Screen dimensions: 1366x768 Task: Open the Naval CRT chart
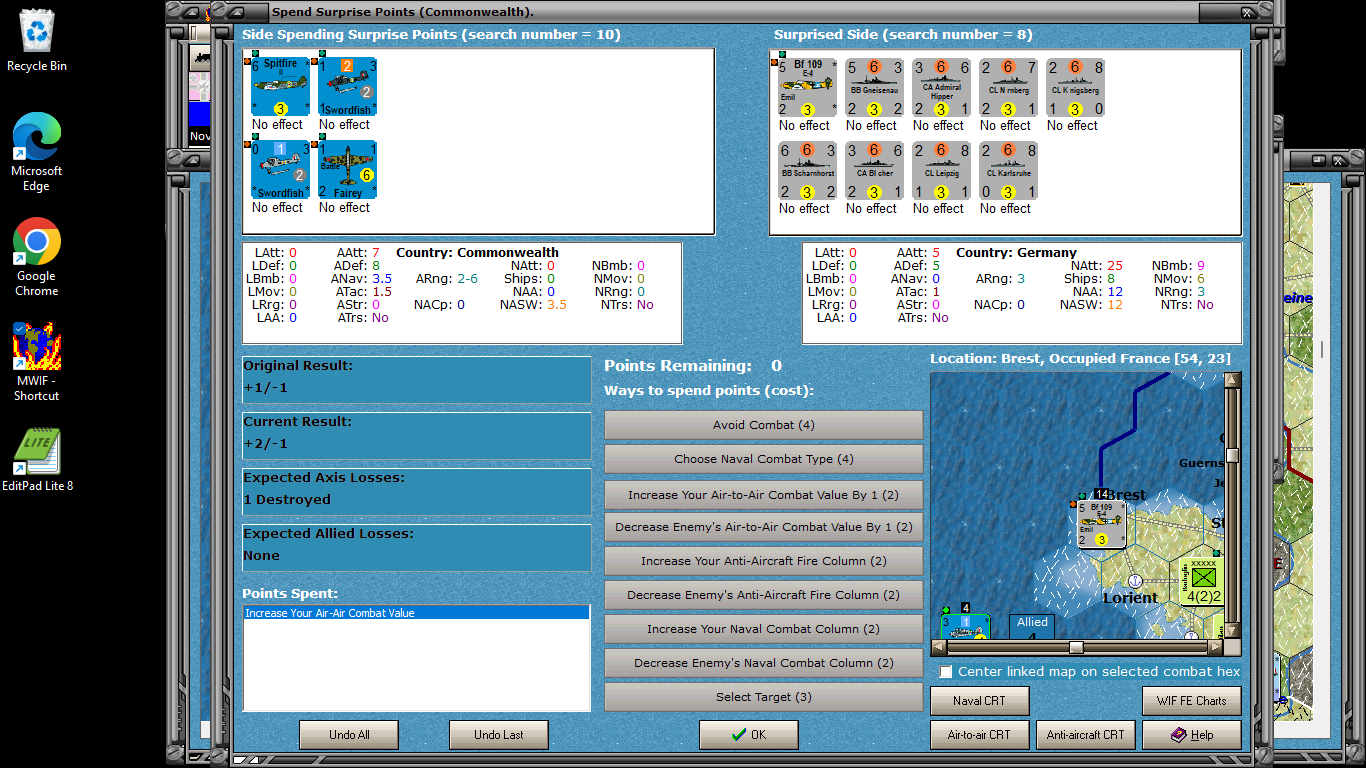point(980,701)
